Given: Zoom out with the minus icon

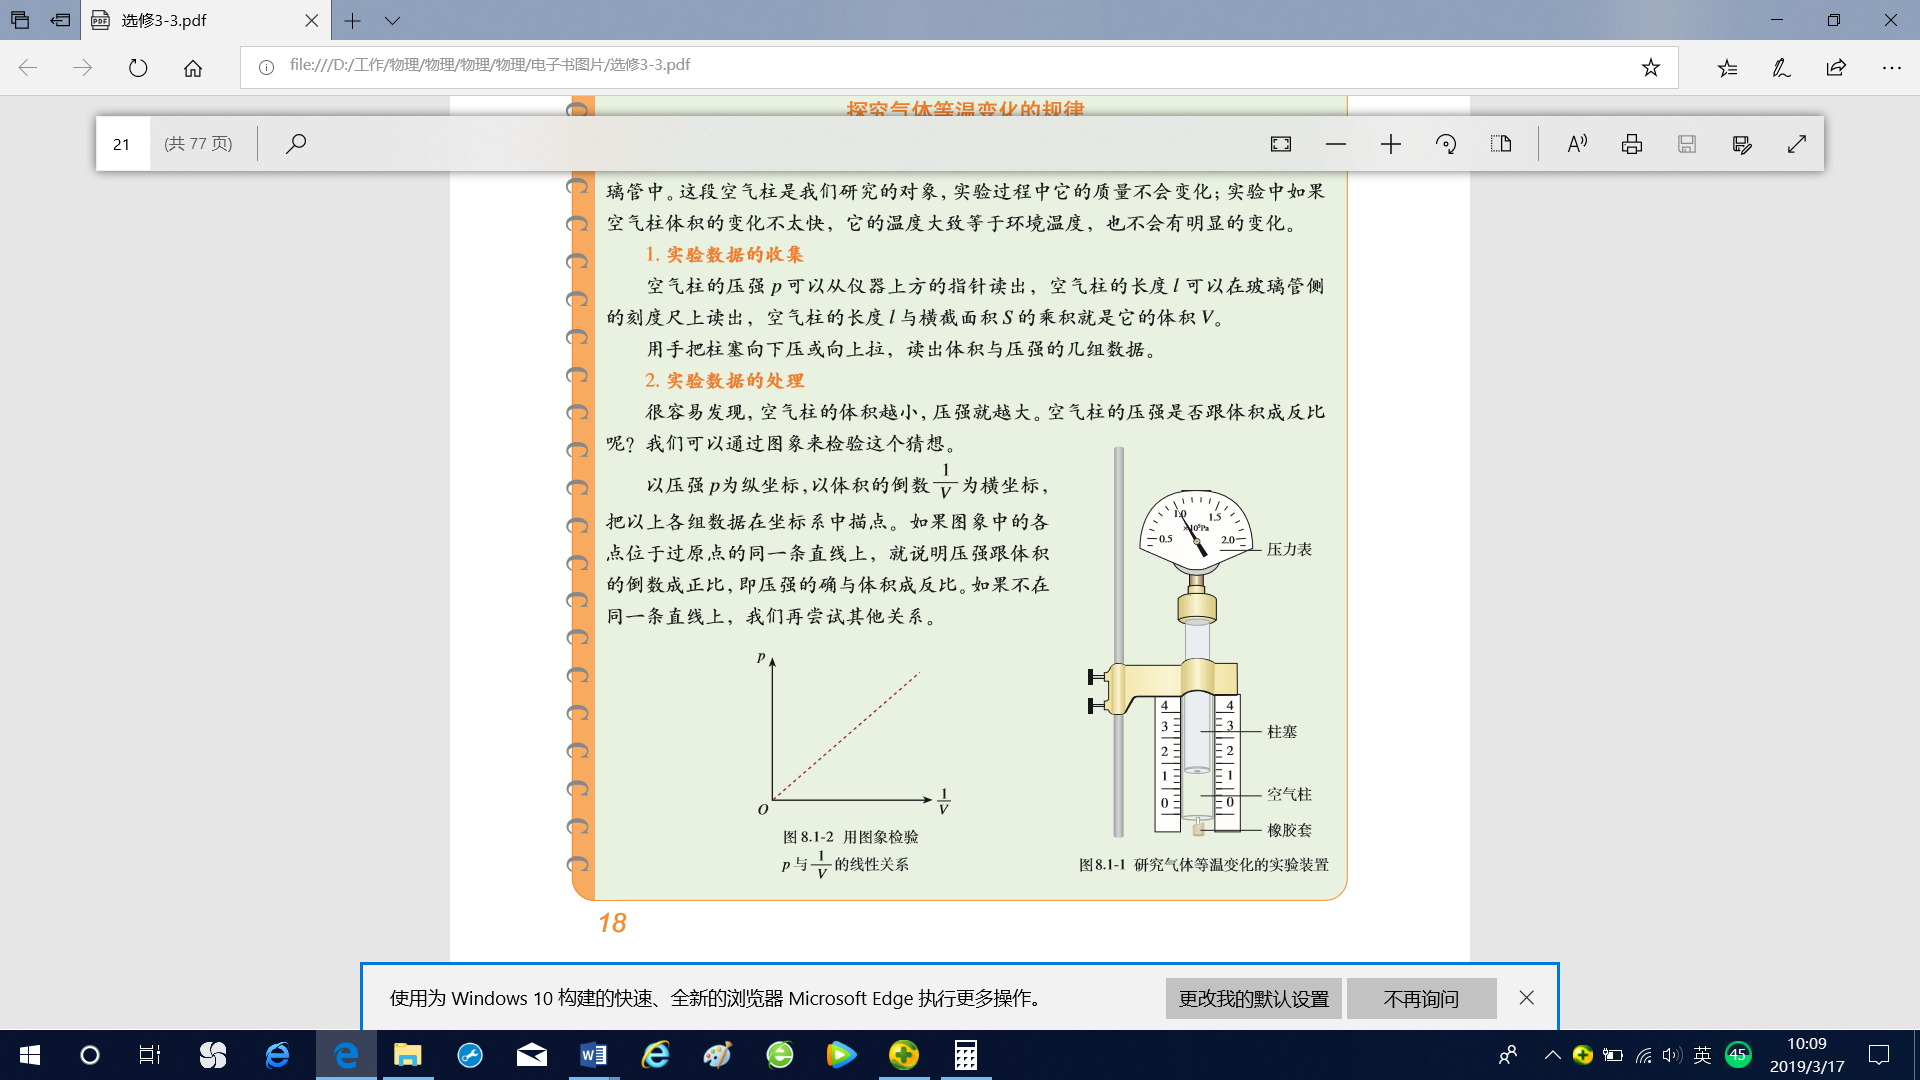Looking at the screenshot, I should point(1336,144).
